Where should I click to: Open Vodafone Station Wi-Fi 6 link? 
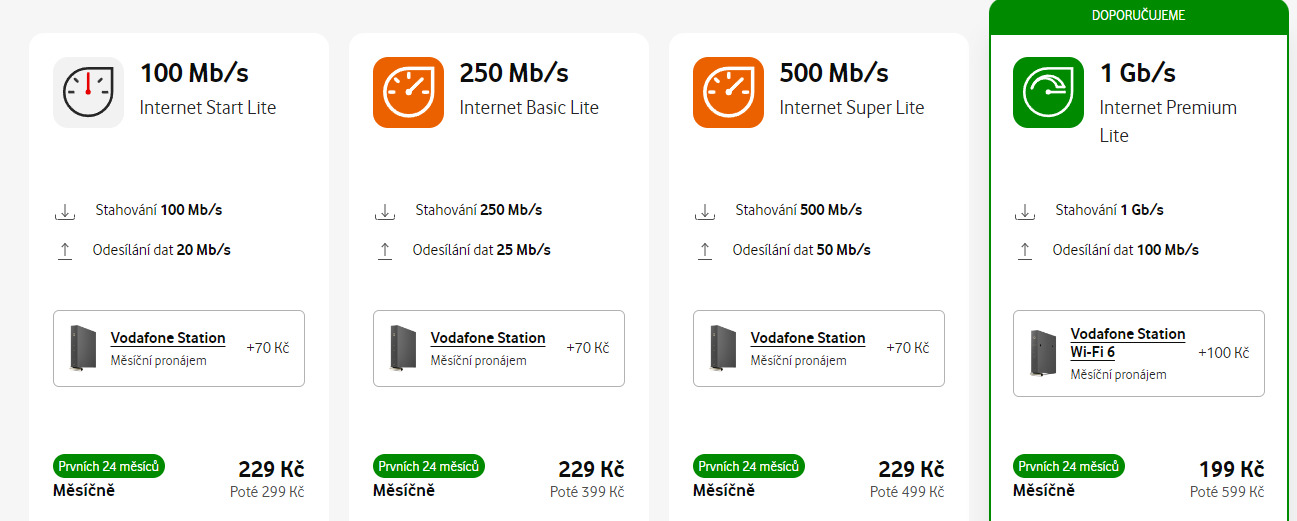(1127, 343)
